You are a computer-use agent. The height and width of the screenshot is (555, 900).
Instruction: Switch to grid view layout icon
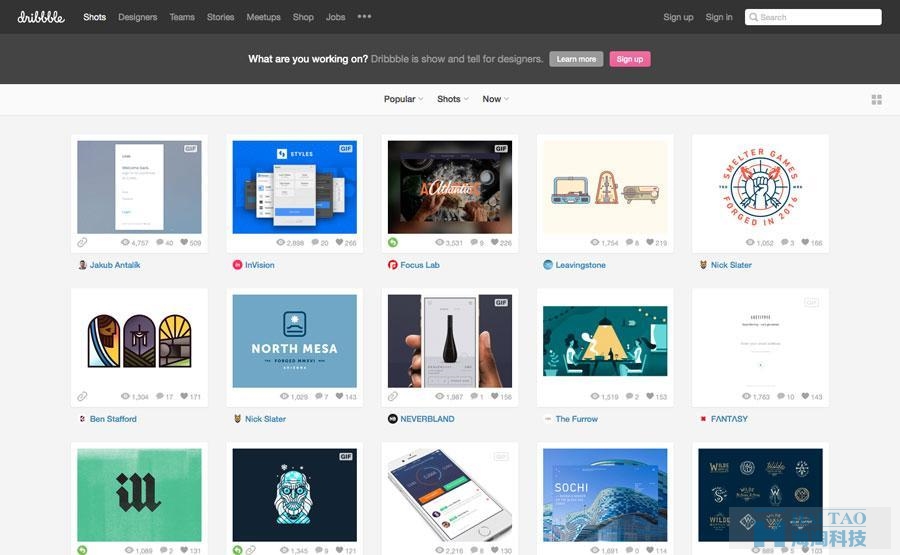[876, 100]
